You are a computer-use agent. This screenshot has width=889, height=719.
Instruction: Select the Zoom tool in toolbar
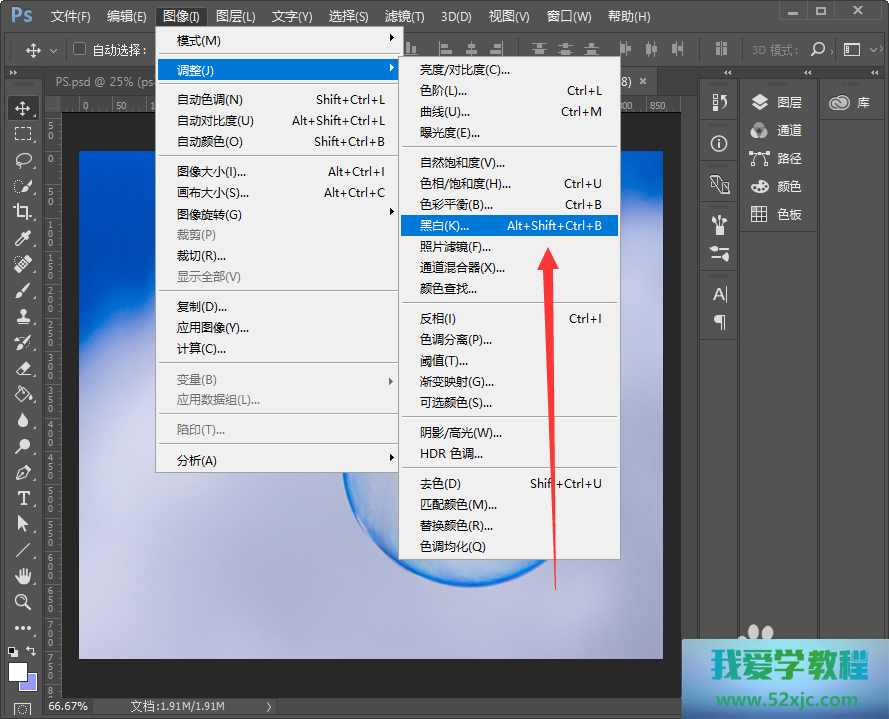coord(23,601)
